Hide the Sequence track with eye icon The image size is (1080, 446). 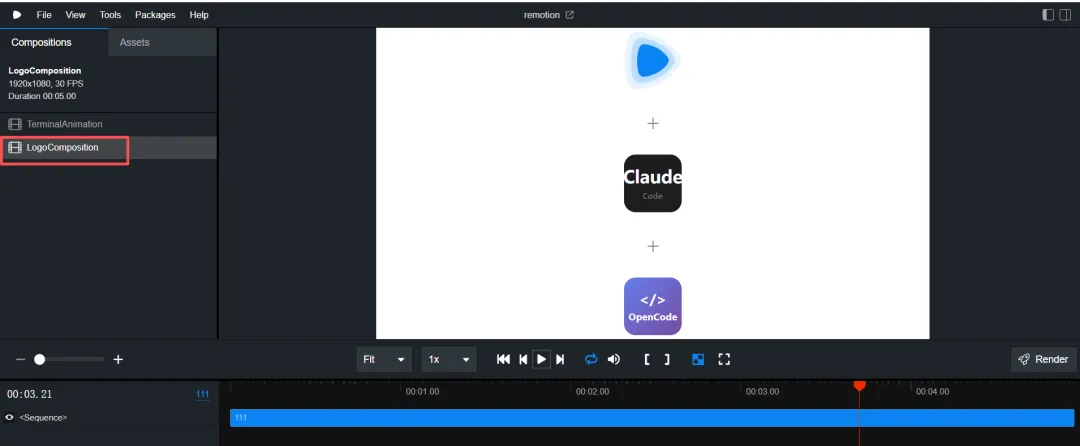point(9,417)
